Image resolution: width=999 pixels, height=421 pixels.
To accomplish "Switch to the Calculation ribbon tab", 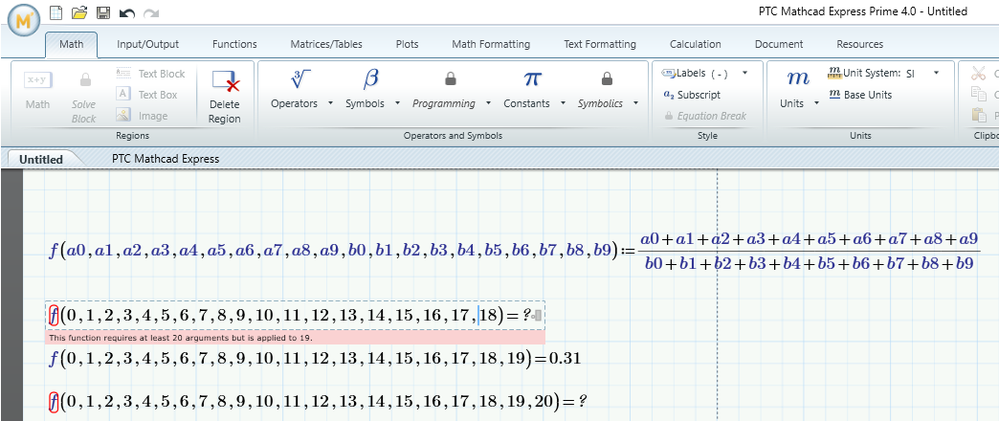I will pos(695,44).
